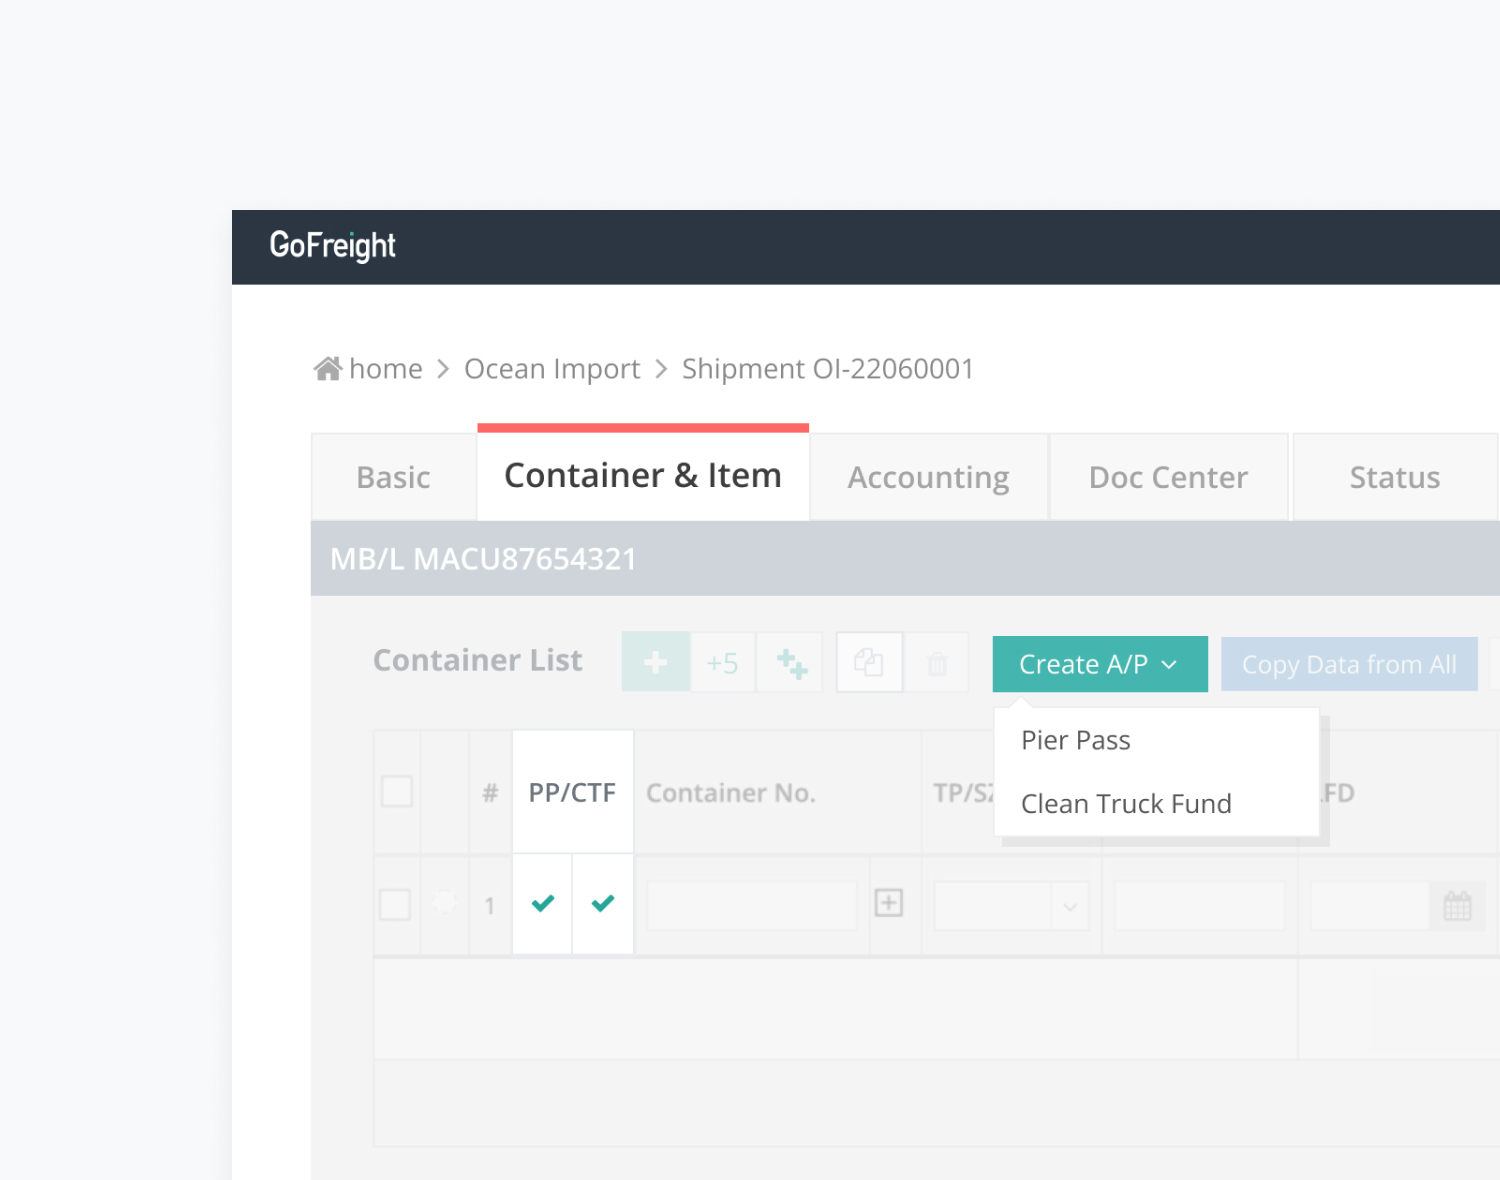Click the add multiple containers icon
The image size is (1500, 1180).
click(x=791, y=663)
